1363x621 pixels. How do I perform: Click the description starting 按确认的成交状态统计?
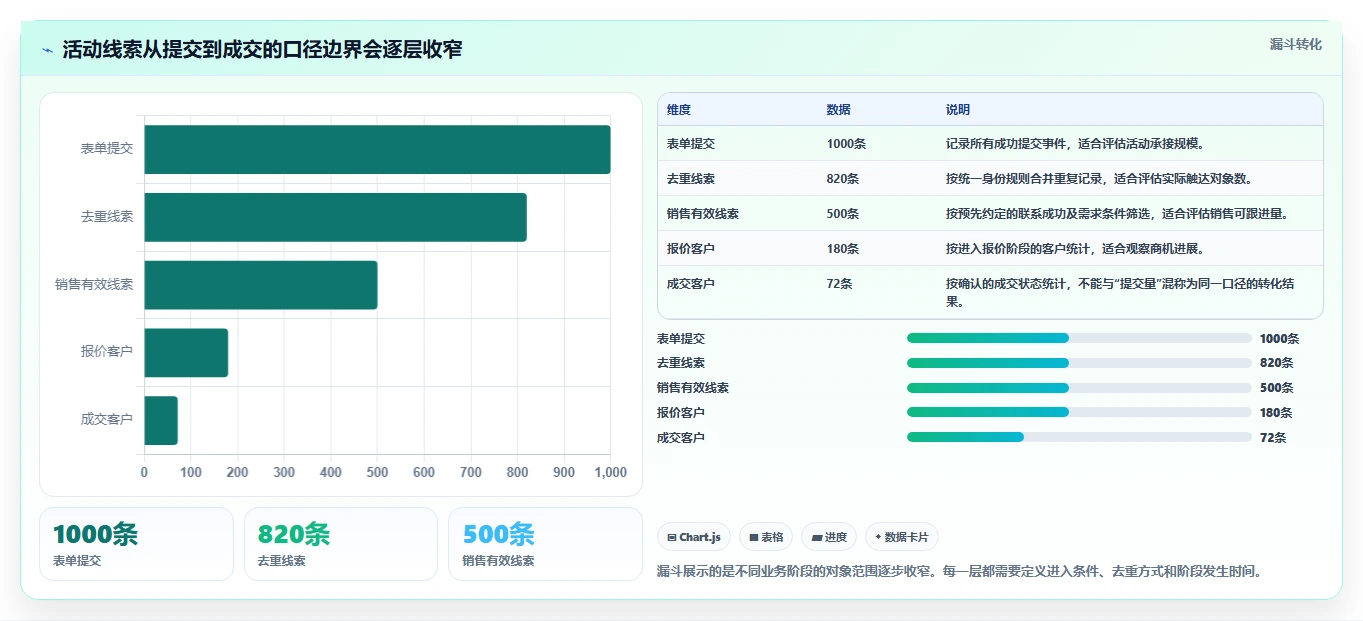click(x=1120, y=292)
